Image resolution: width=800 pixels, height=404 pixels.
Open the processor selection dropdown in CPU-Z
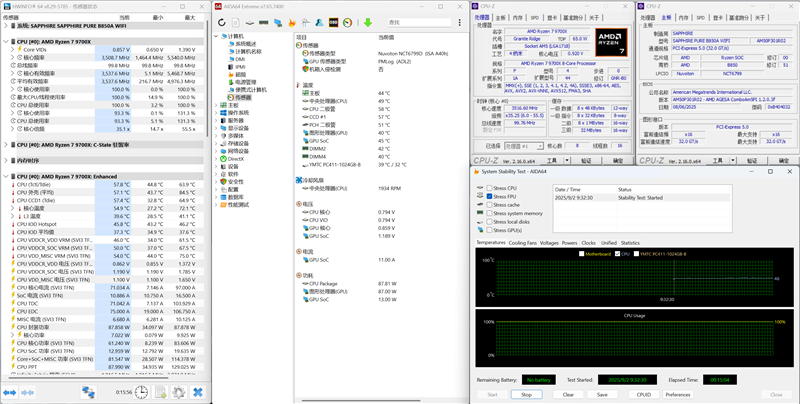point(523,146)
